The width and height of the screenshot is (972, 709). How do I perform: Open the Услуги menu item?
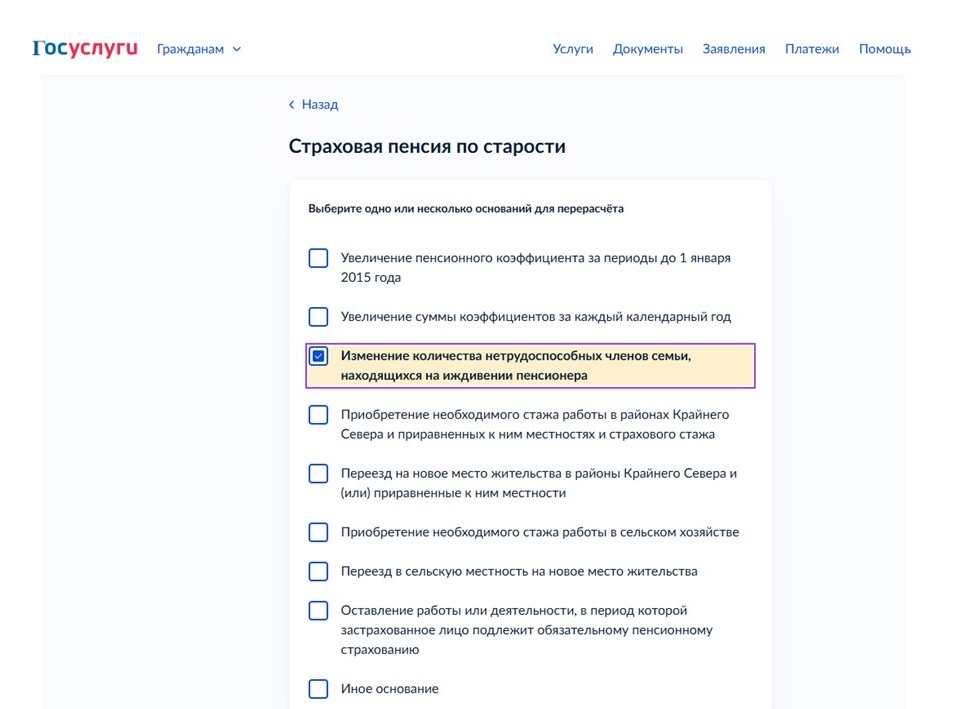(x=573, y=48)
